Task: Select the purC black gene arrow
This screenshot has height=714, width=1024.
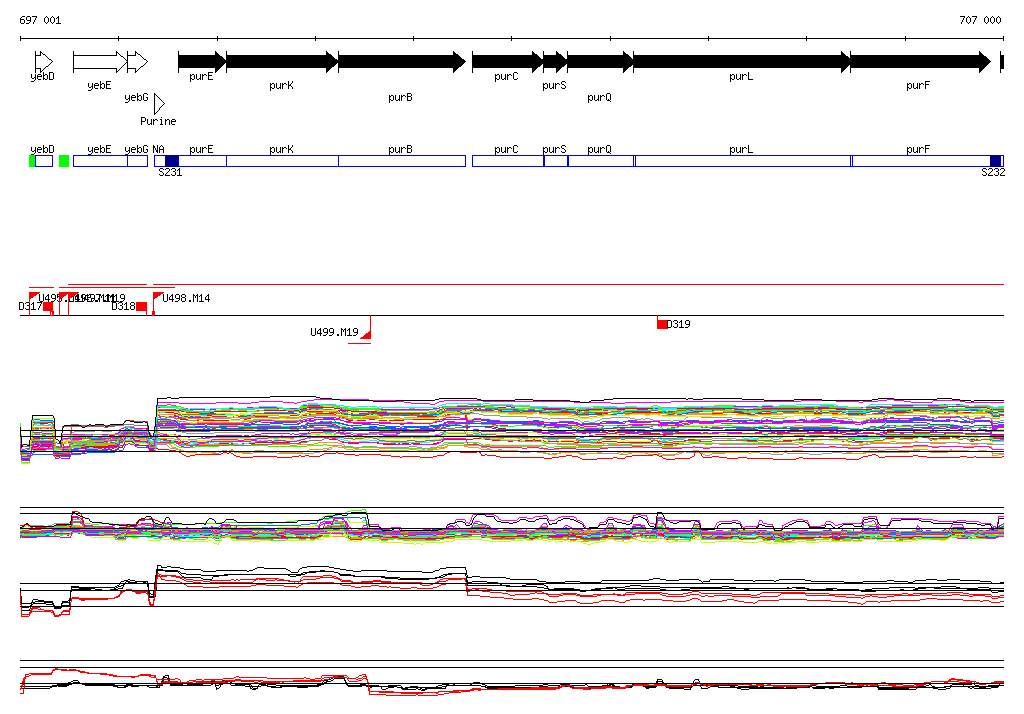Action: pos(506,62)
